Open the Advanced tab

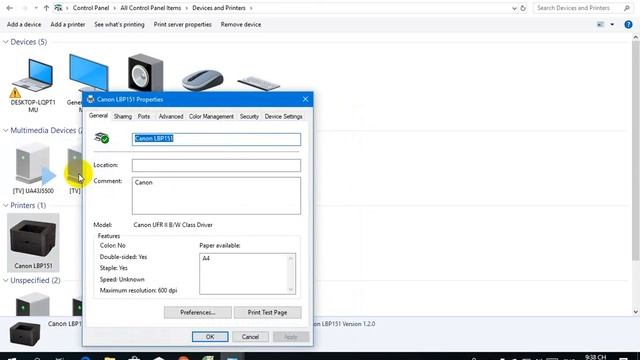pos(171,116)
